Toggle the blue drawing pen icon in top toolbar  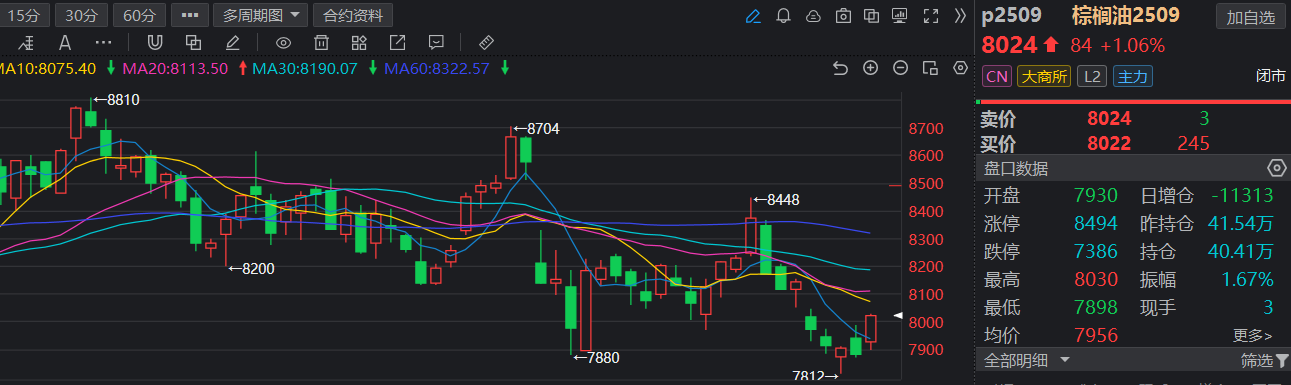point(753,16)
